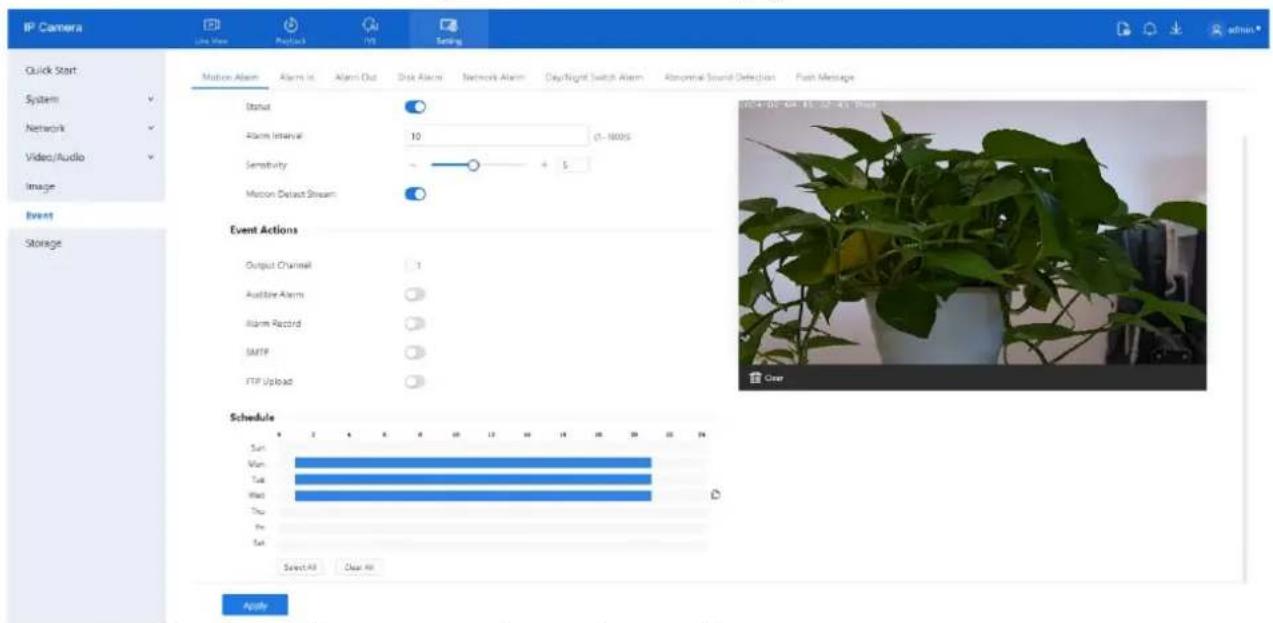Open Image settings in the sidebar
The width and height of the screenshot is (1273, 623).
(39, 186)
